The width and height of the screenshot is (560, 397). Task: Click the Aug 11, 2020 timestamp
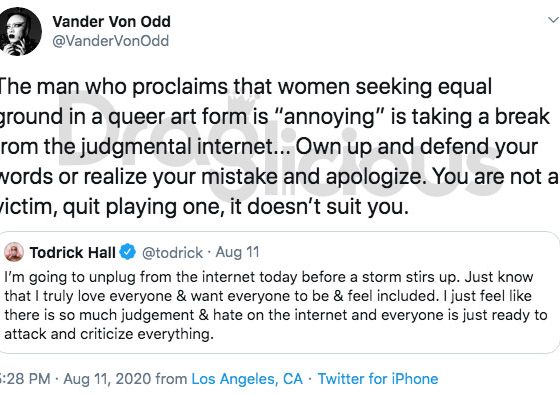tap(107, 379)
